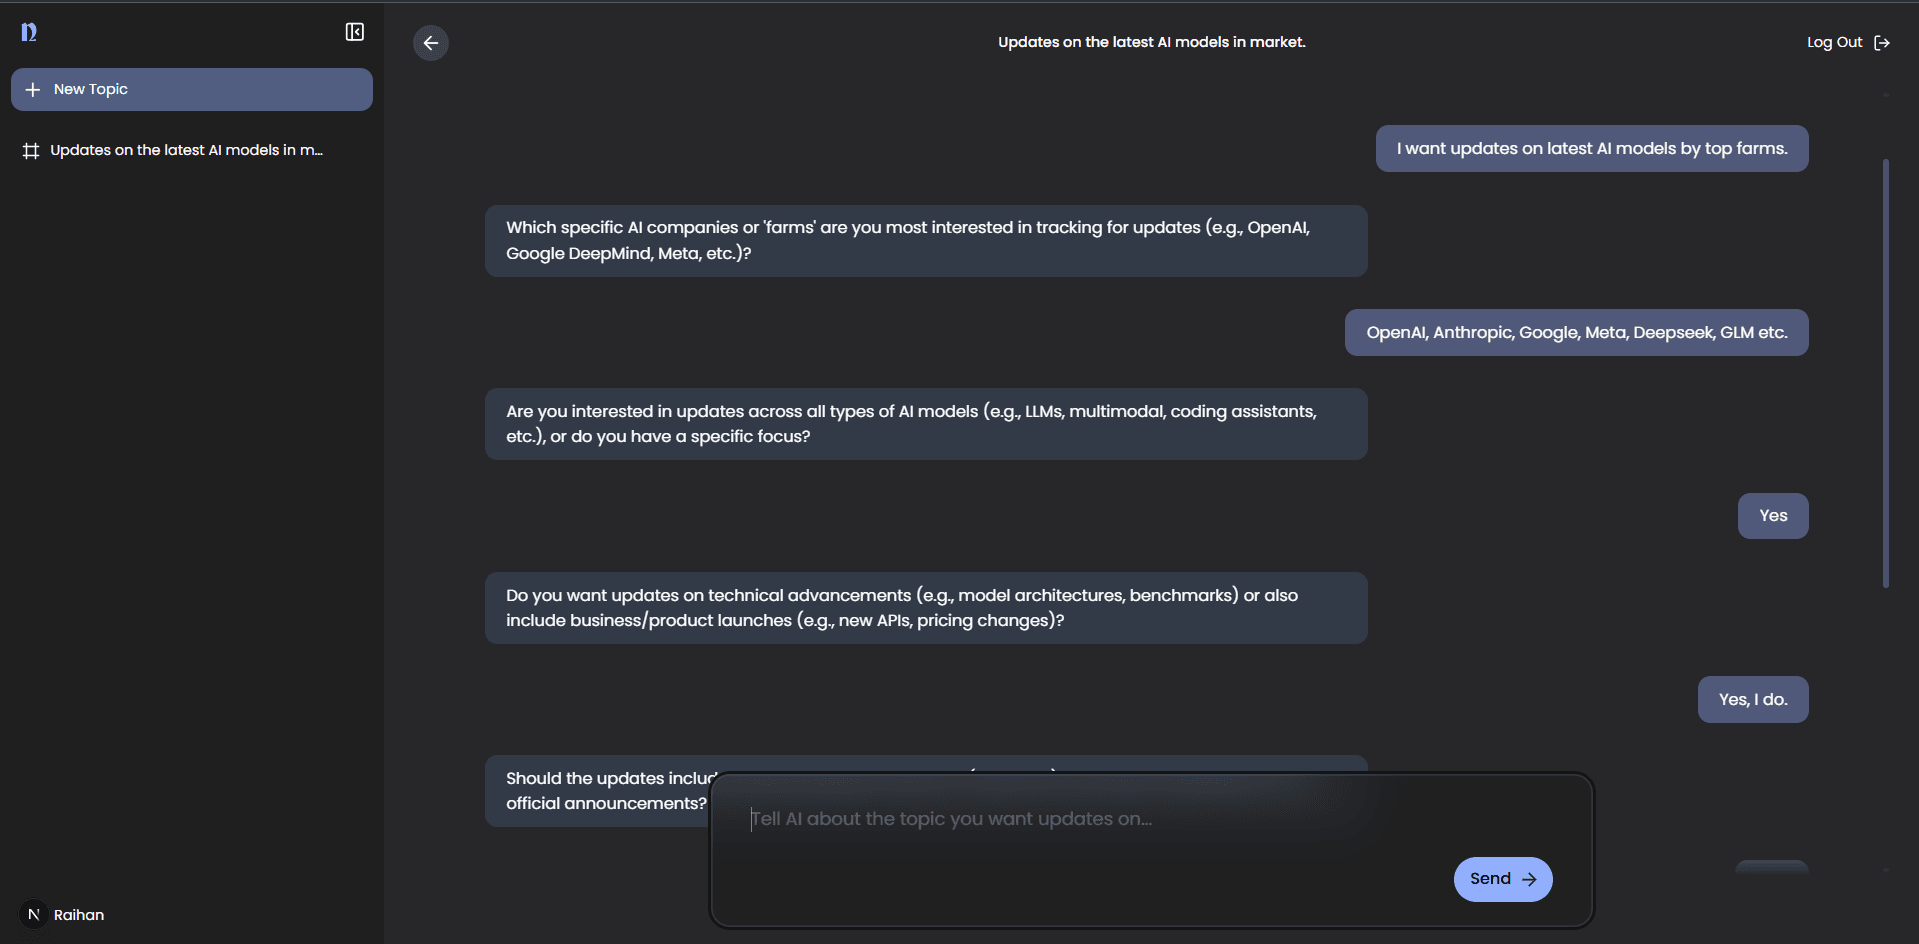Click the 'technical advancements' question message
This screenshot has width=1919, height=944.
(x=925, y=608)
